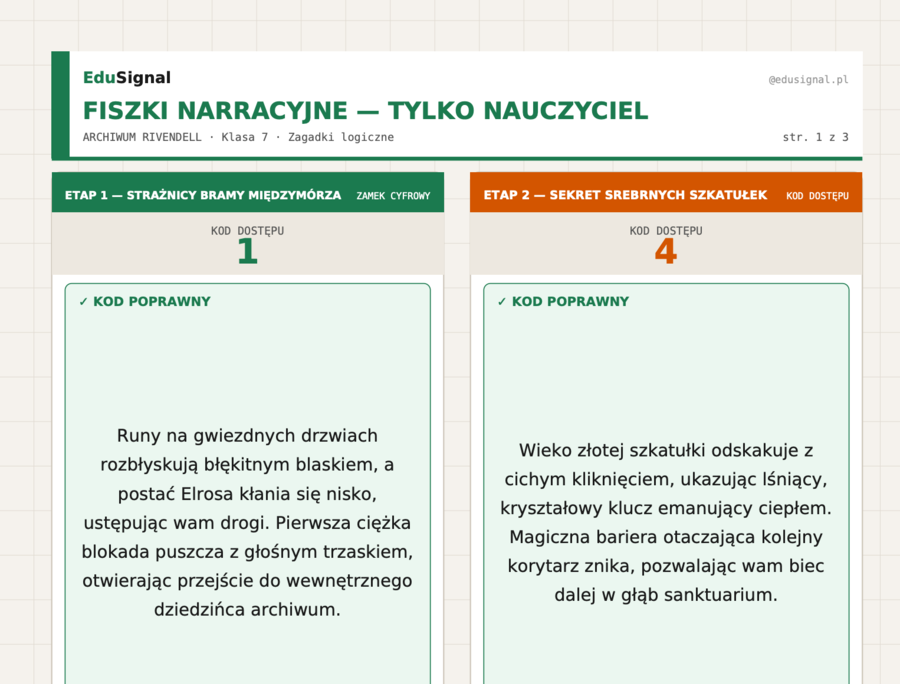Click the access code number 4
The image size is (900, 684).
666,251
